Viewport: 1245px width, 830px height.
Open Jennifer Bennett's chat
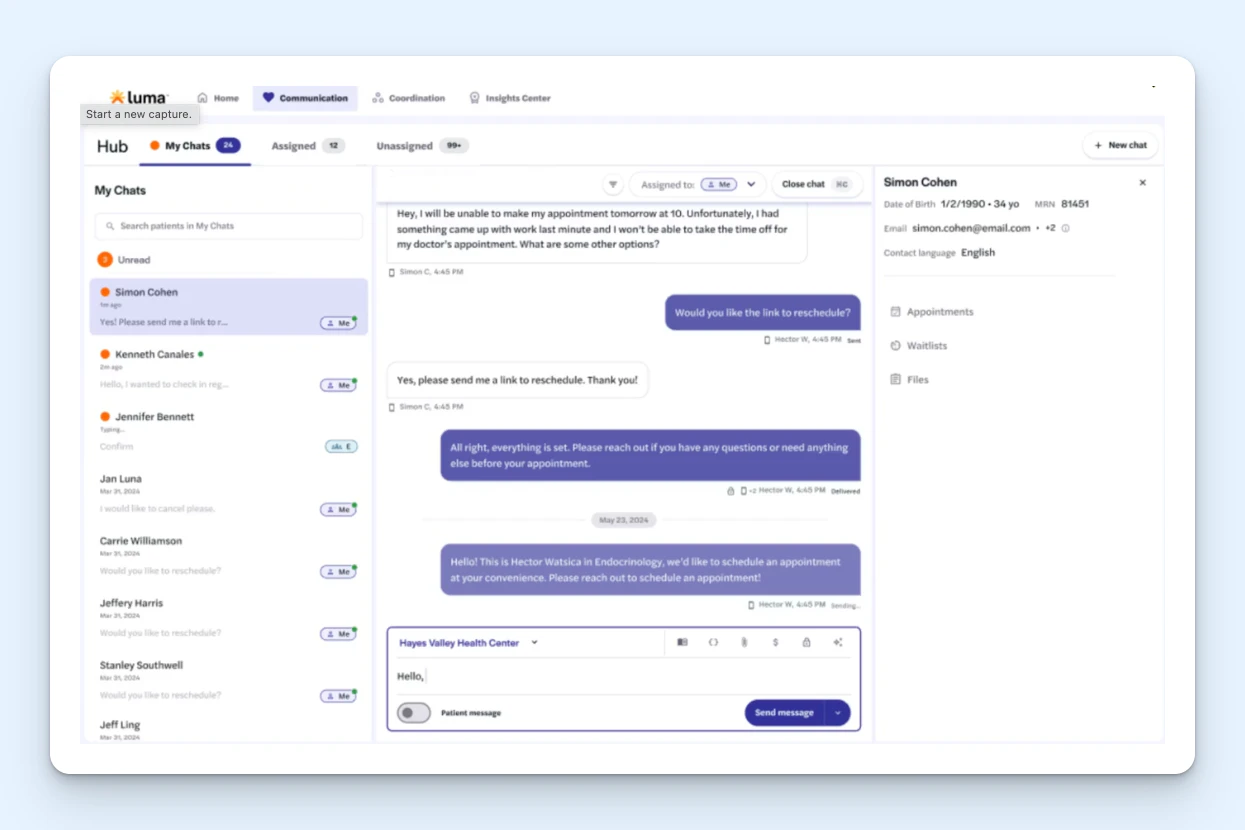coord(229,431)
